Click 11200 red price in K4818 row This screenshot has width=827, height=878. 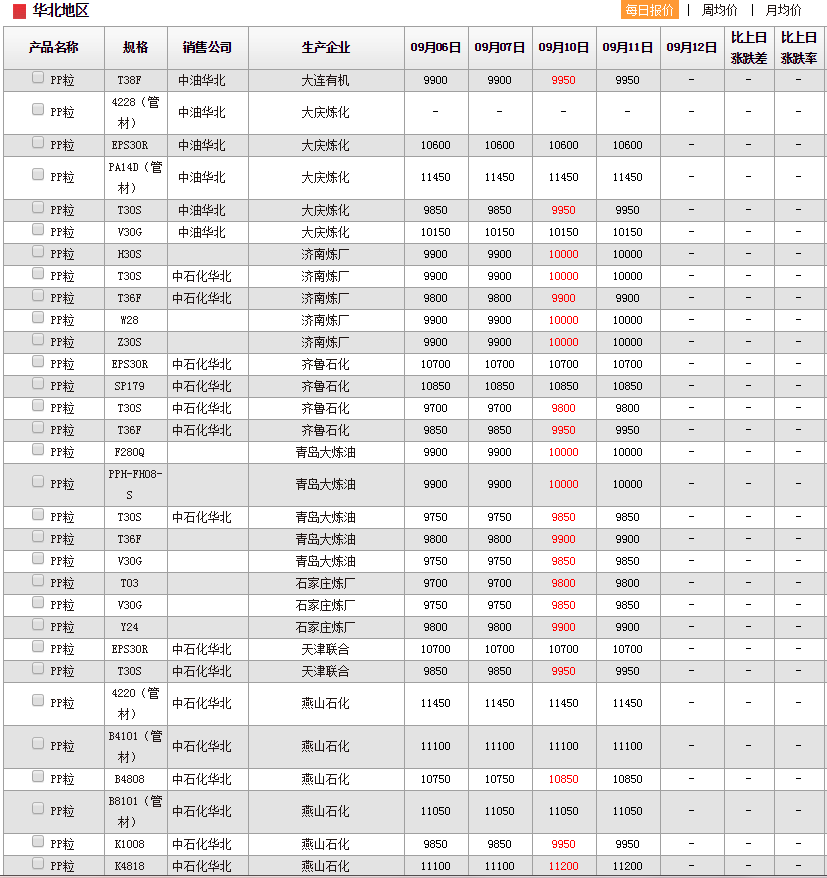(563, 866)
